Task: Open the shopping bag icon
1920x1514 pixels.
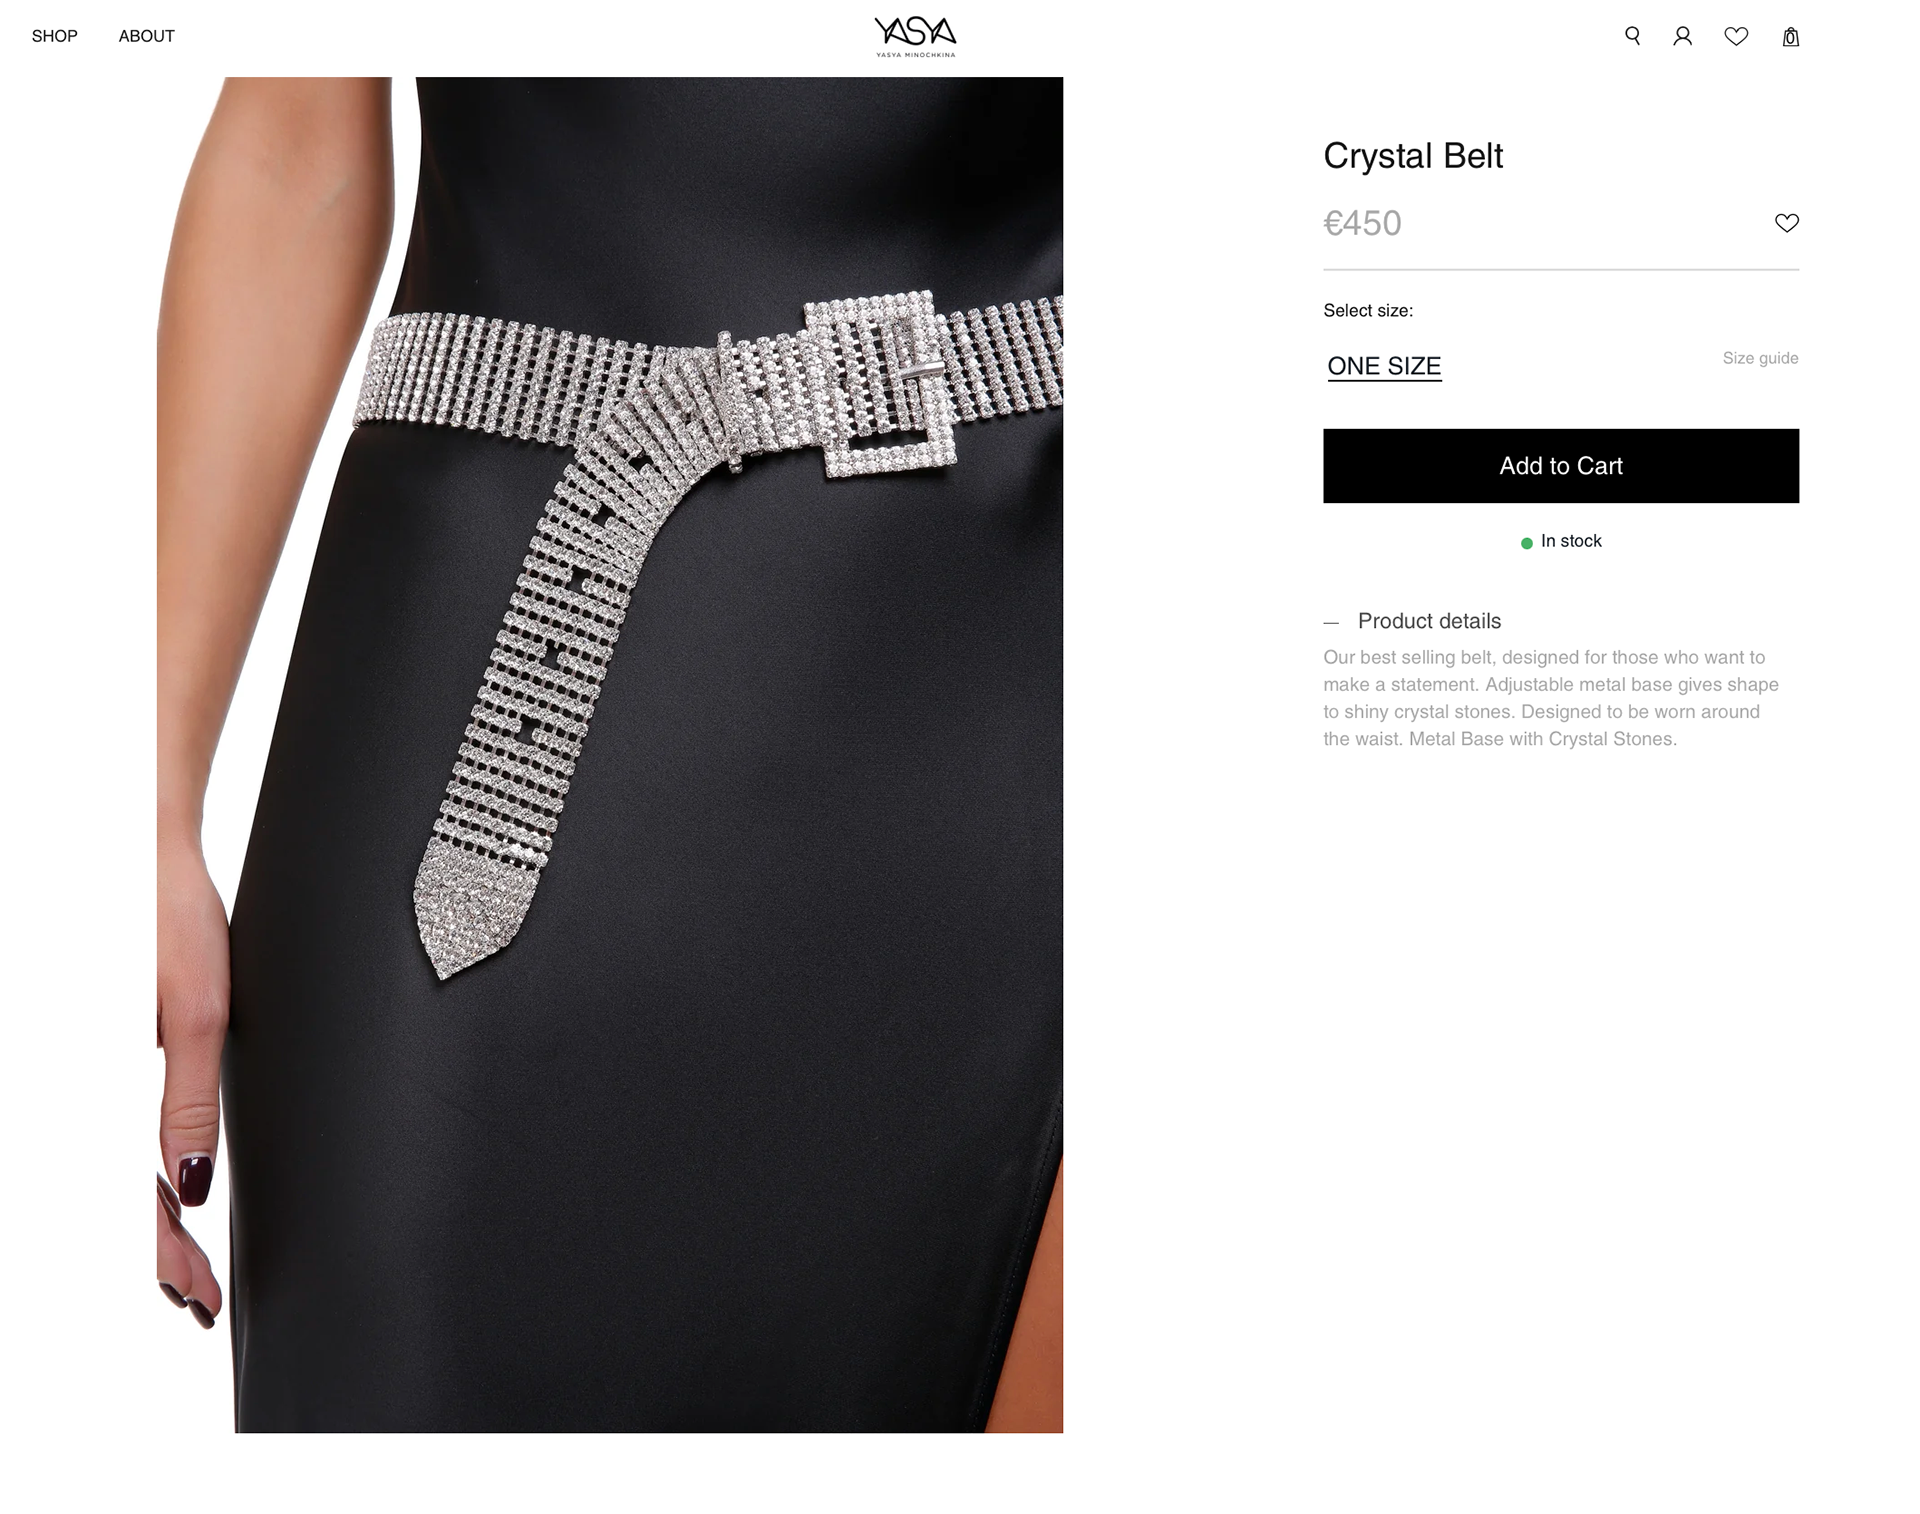Action: coord(1791,37)
